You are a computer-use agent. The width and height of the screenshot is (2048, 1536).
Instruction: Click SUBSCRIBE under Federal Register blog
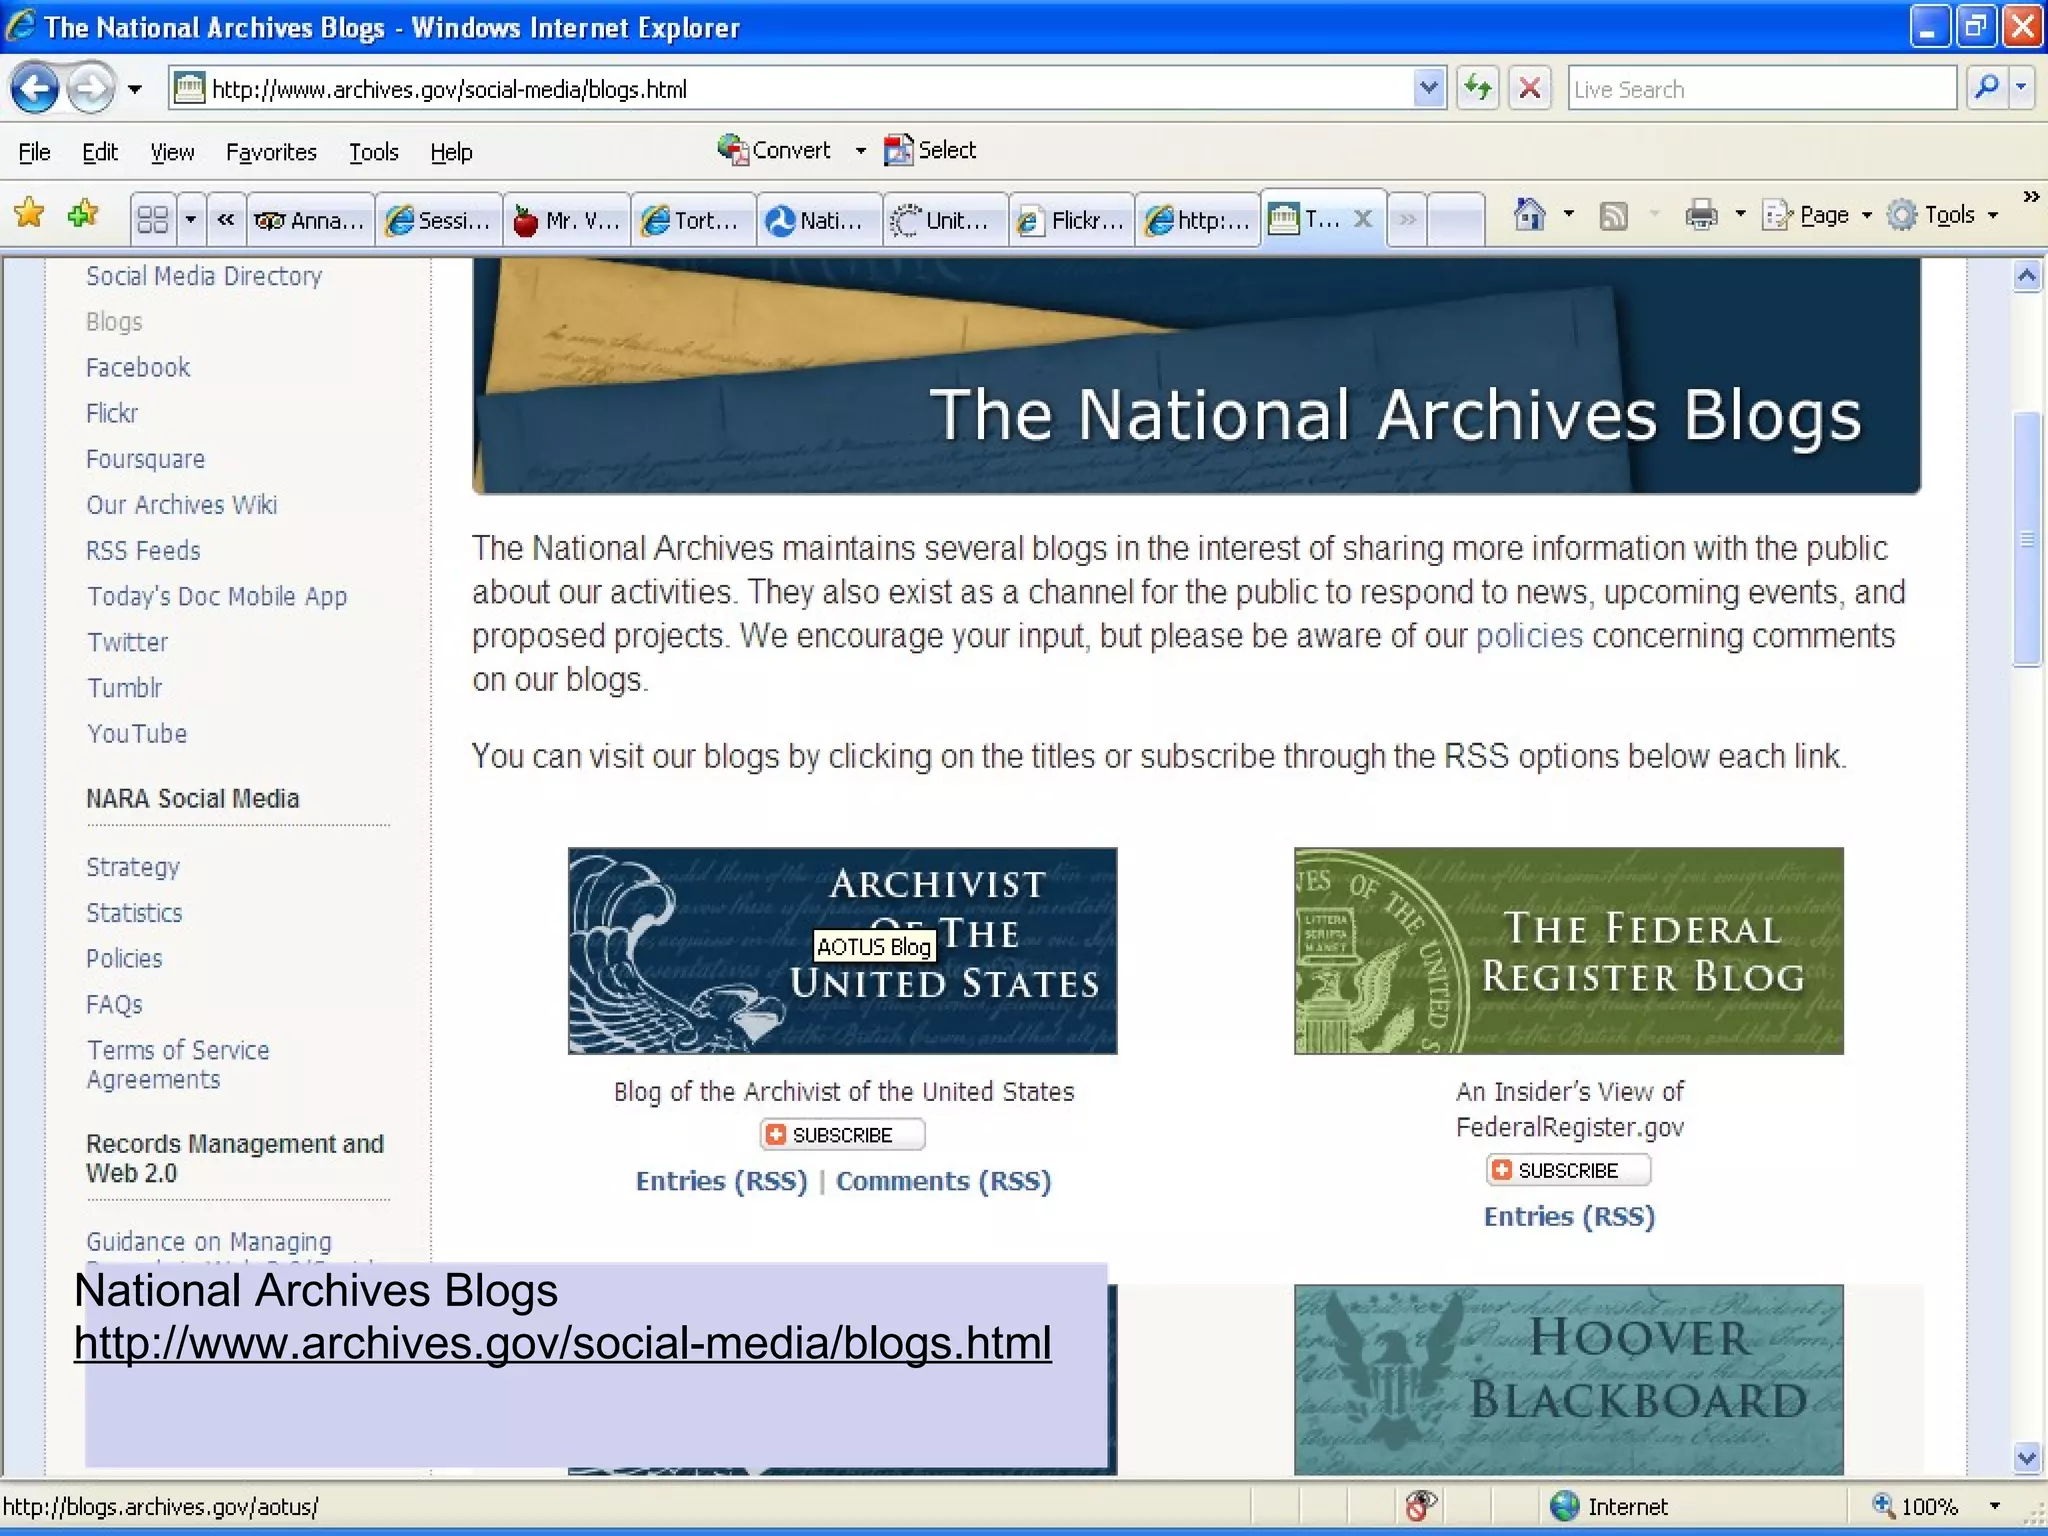tap(1568, 1170)
